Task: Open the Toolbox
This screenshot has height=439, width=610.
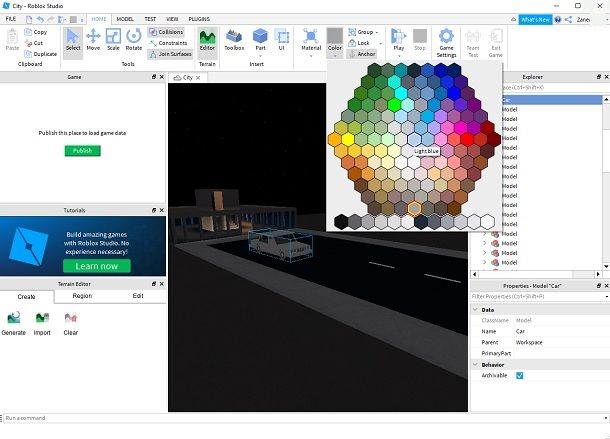Action: point(234,40)
